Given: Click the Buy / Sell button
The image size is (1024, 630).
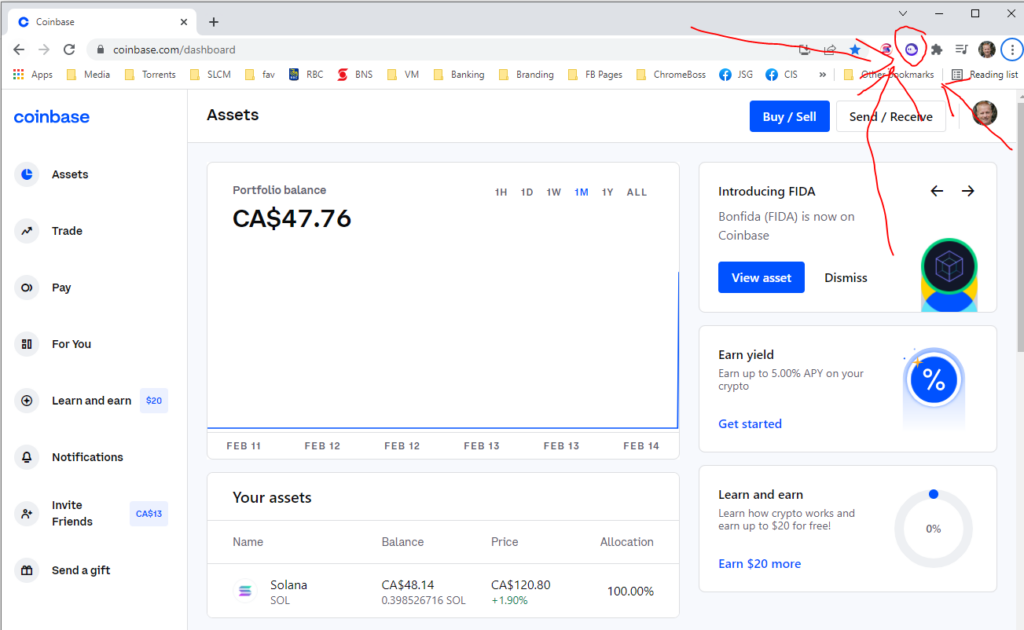Looking at the screenshot, I should click(x=790, y=116).
